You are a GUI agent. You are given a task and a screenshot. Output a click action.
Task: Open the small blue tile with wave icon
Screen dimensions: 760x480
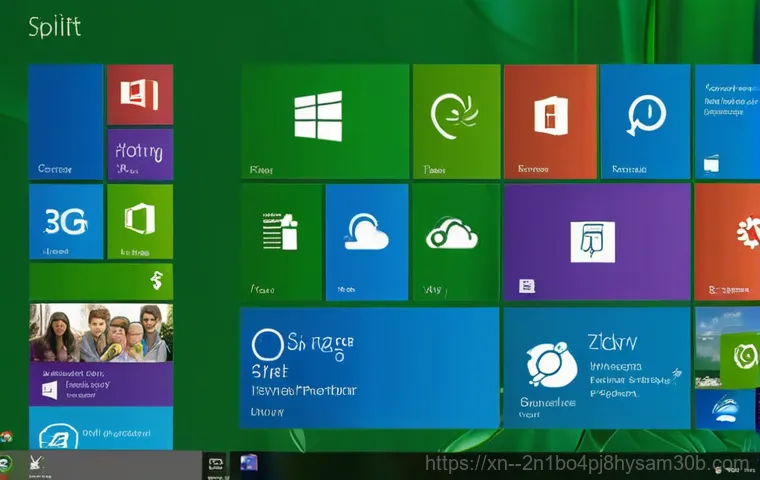click(726, 410)
